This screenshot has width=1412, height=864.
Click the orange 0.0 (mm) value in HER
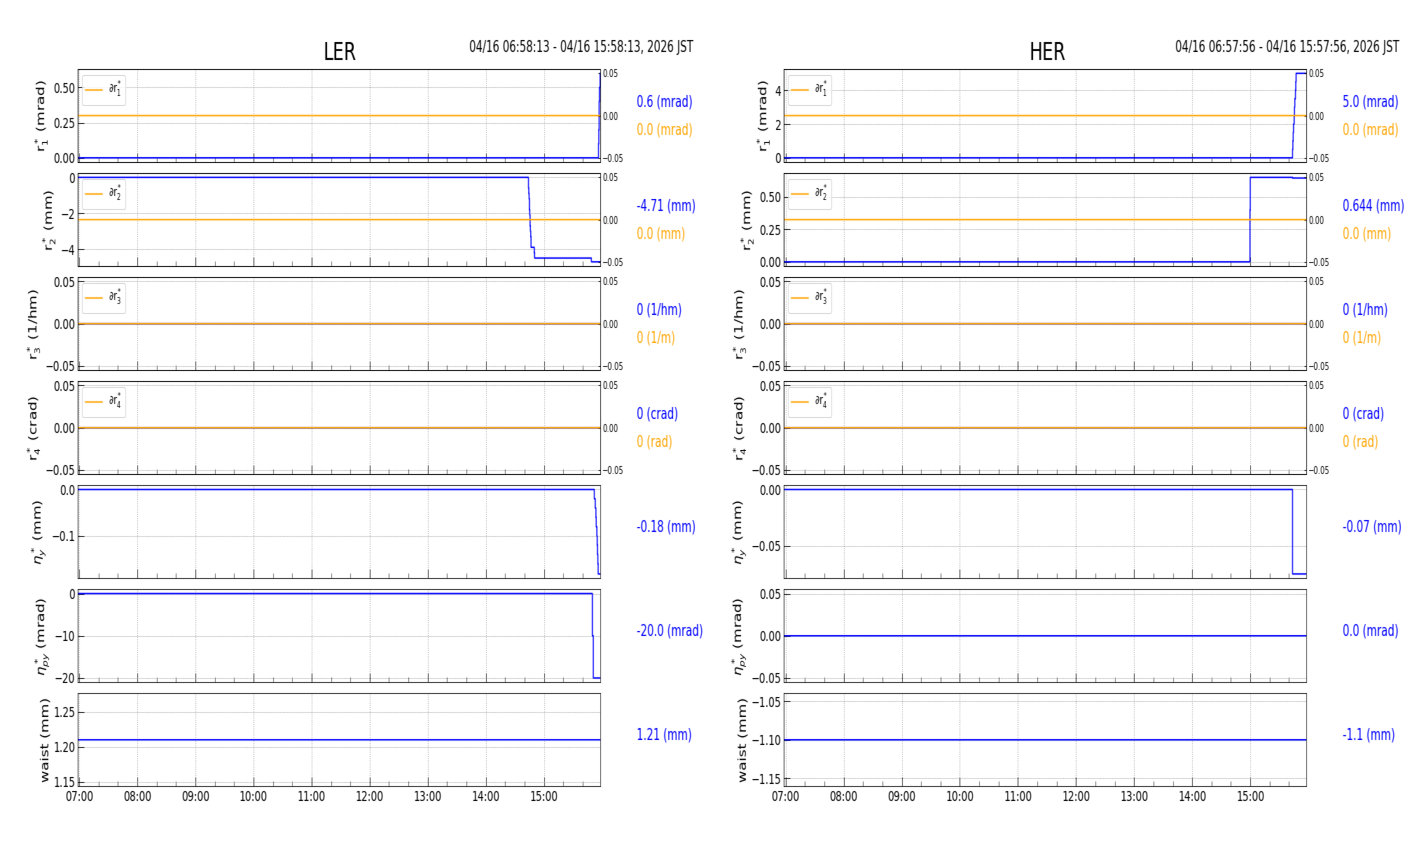pyautogui.click(x=1367, y=233)
